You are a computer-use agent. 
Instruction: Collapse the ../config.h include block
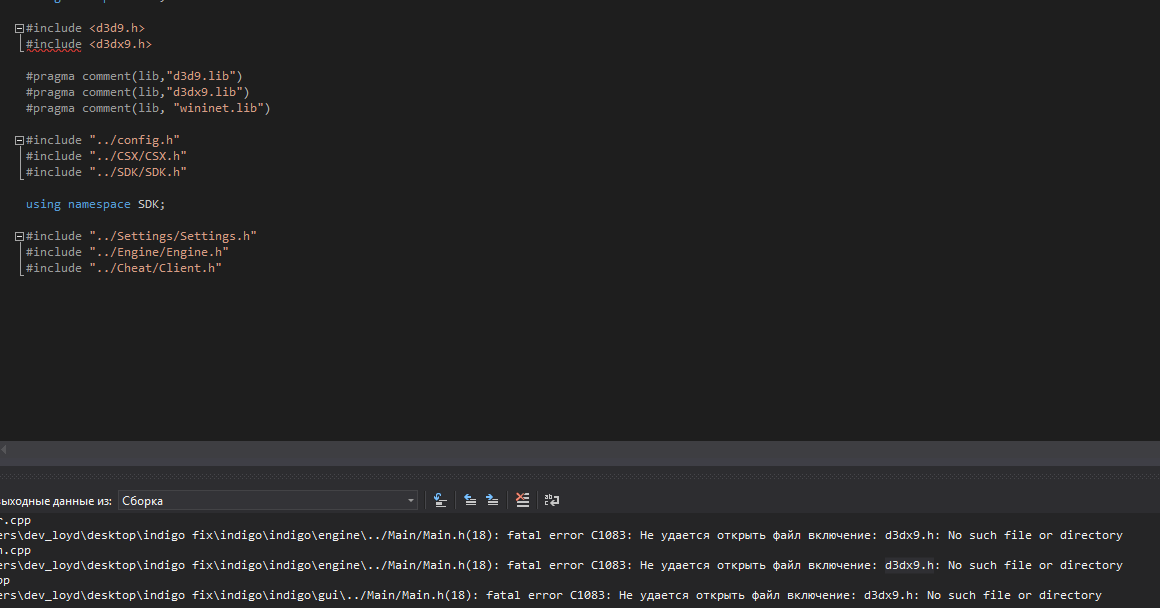click(x=19, y=141)
